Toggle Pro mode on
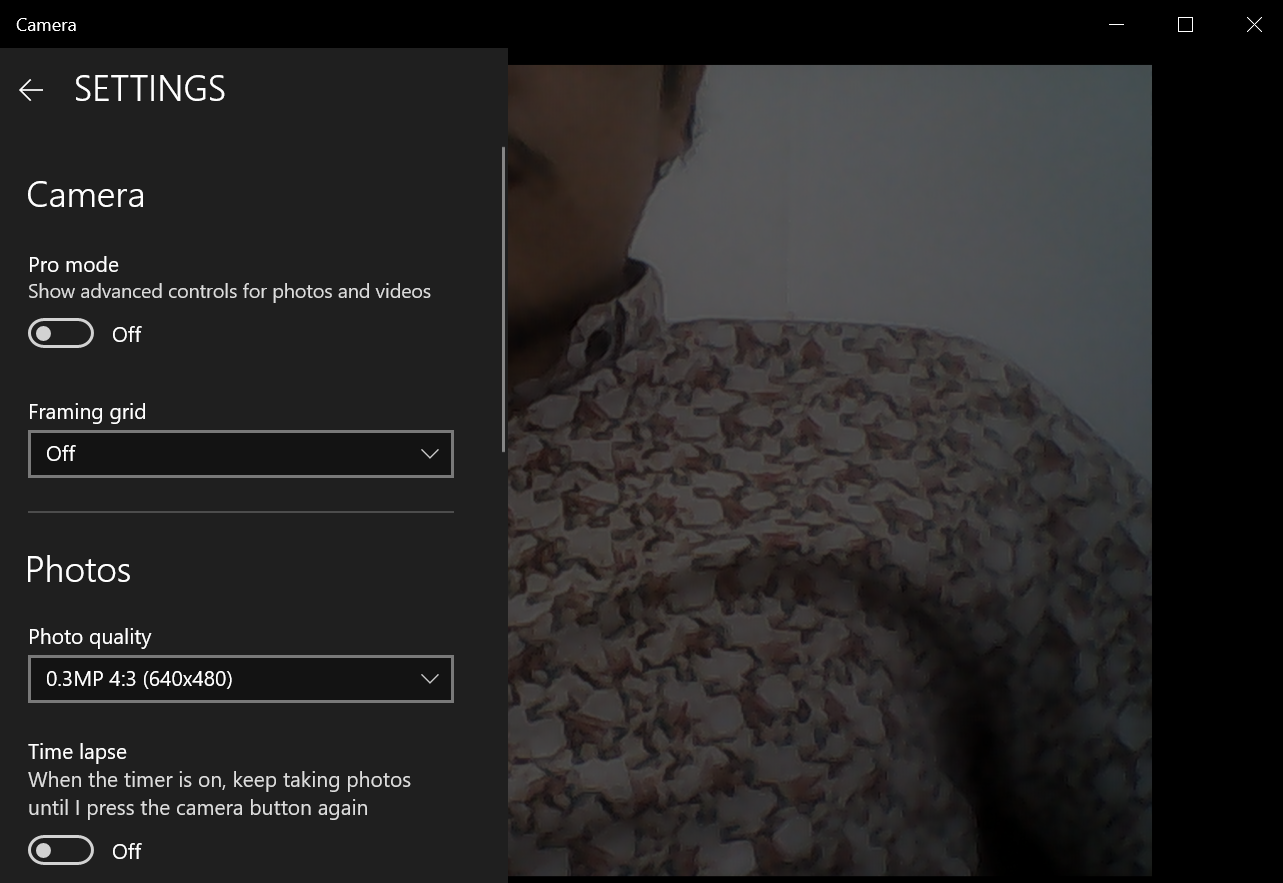Screen dimensions: 1283x883 tap(60, 332)
